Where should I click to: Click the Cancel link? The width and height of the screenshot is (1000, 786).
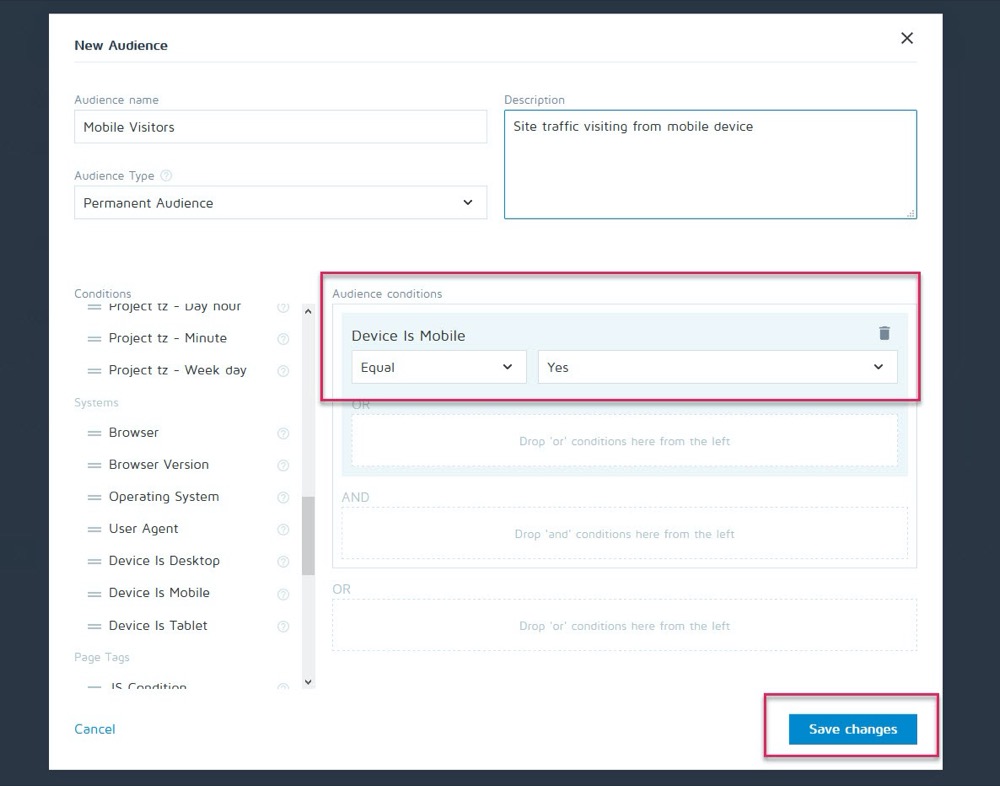click(x=95, y=729)
